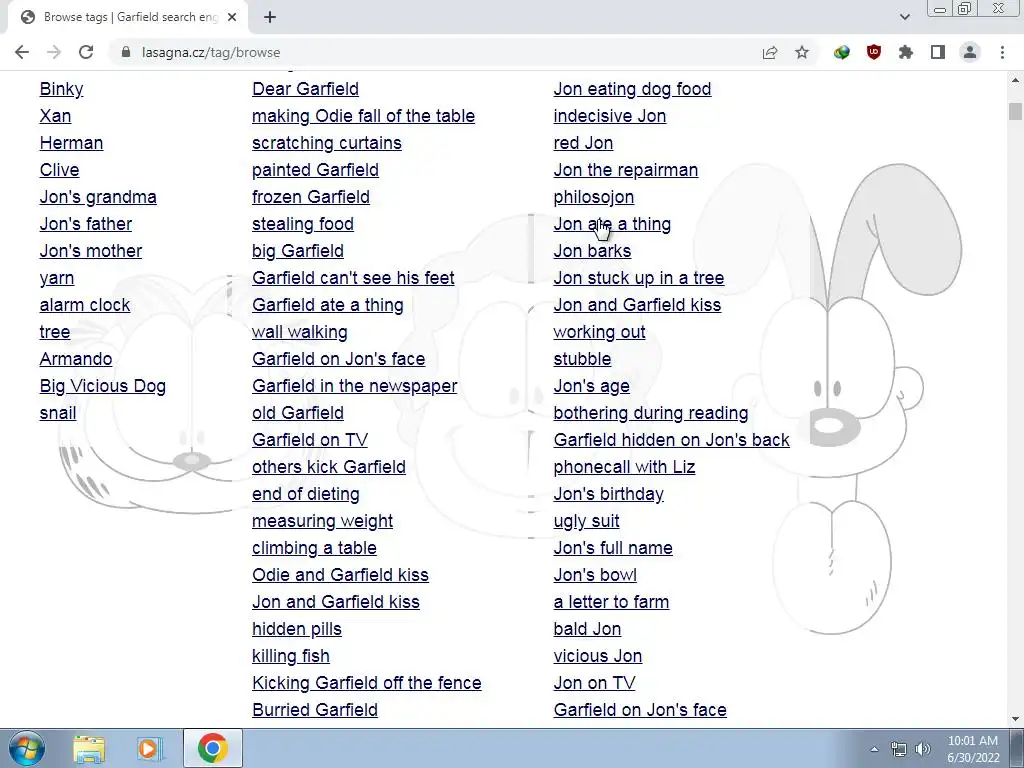
Task: Open the Jon's full name tag
Action: [x=613, y=548]
